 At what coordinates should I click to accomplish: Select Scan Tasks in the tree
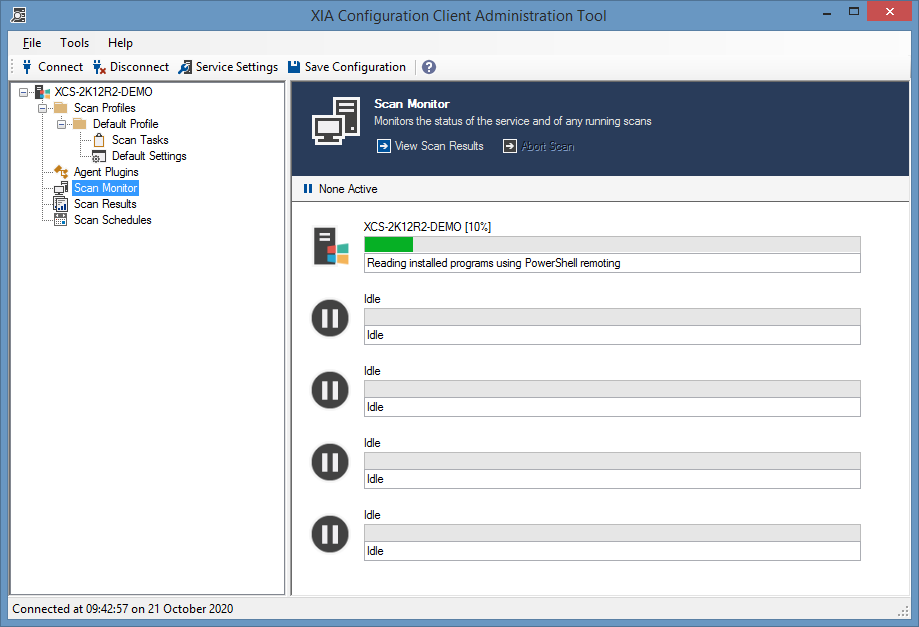tap(140, 140)
